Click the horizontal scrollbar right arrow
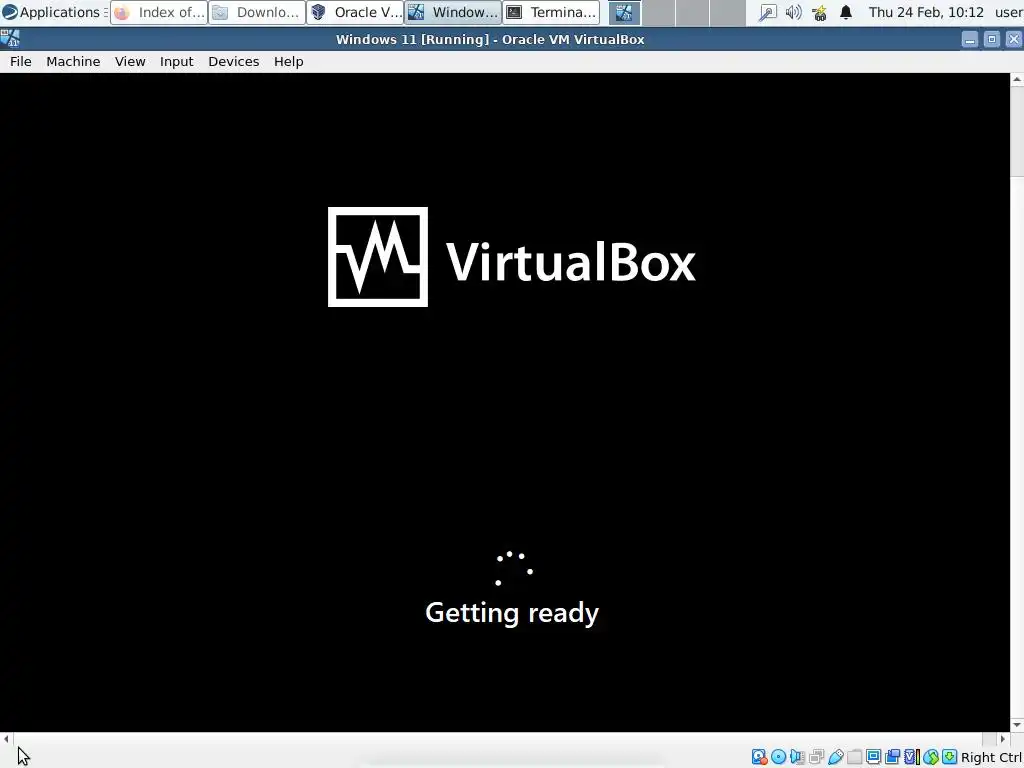This screenshot has width=1024, height=768. pos(1003,739)
